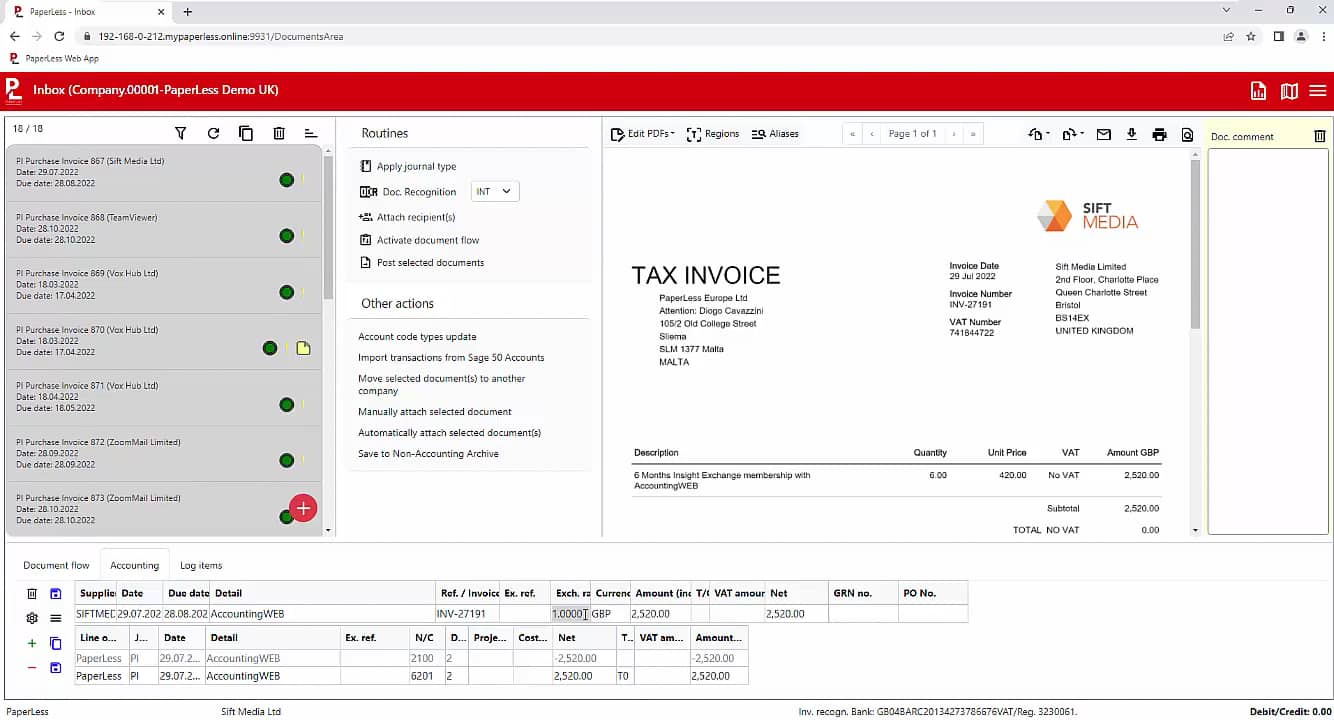Click the Exch. rate field 1.0000
This screenshot has width=1334, height=720.
coord(570,614)
